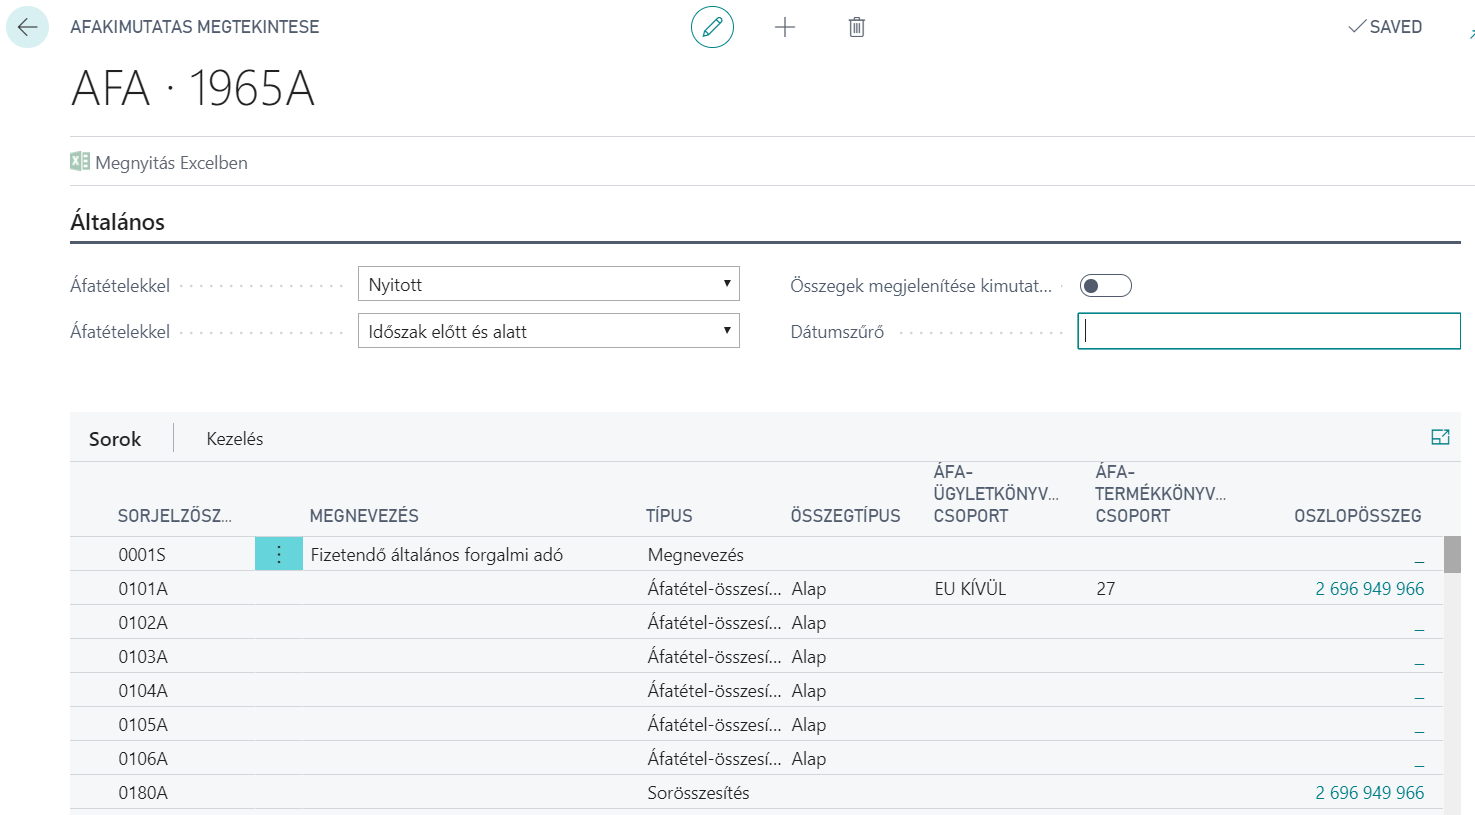This screenshot has width=1475, height=815.
Task: Click the pencil edit icon
Action: pos(712,27)
